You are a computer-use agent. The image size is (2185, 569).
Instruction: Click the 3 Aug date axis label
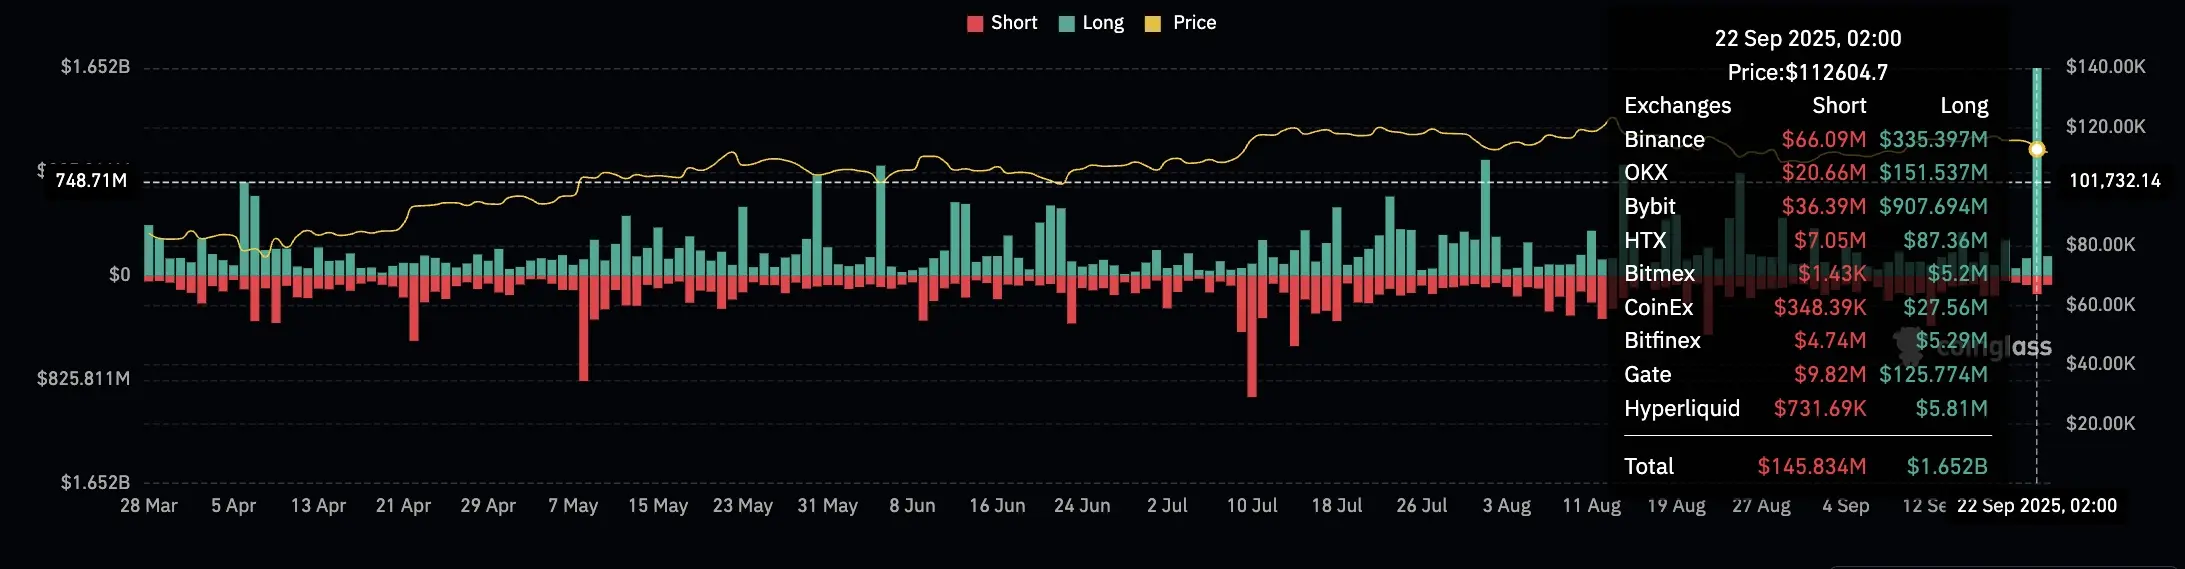(x=1507, y=506)
